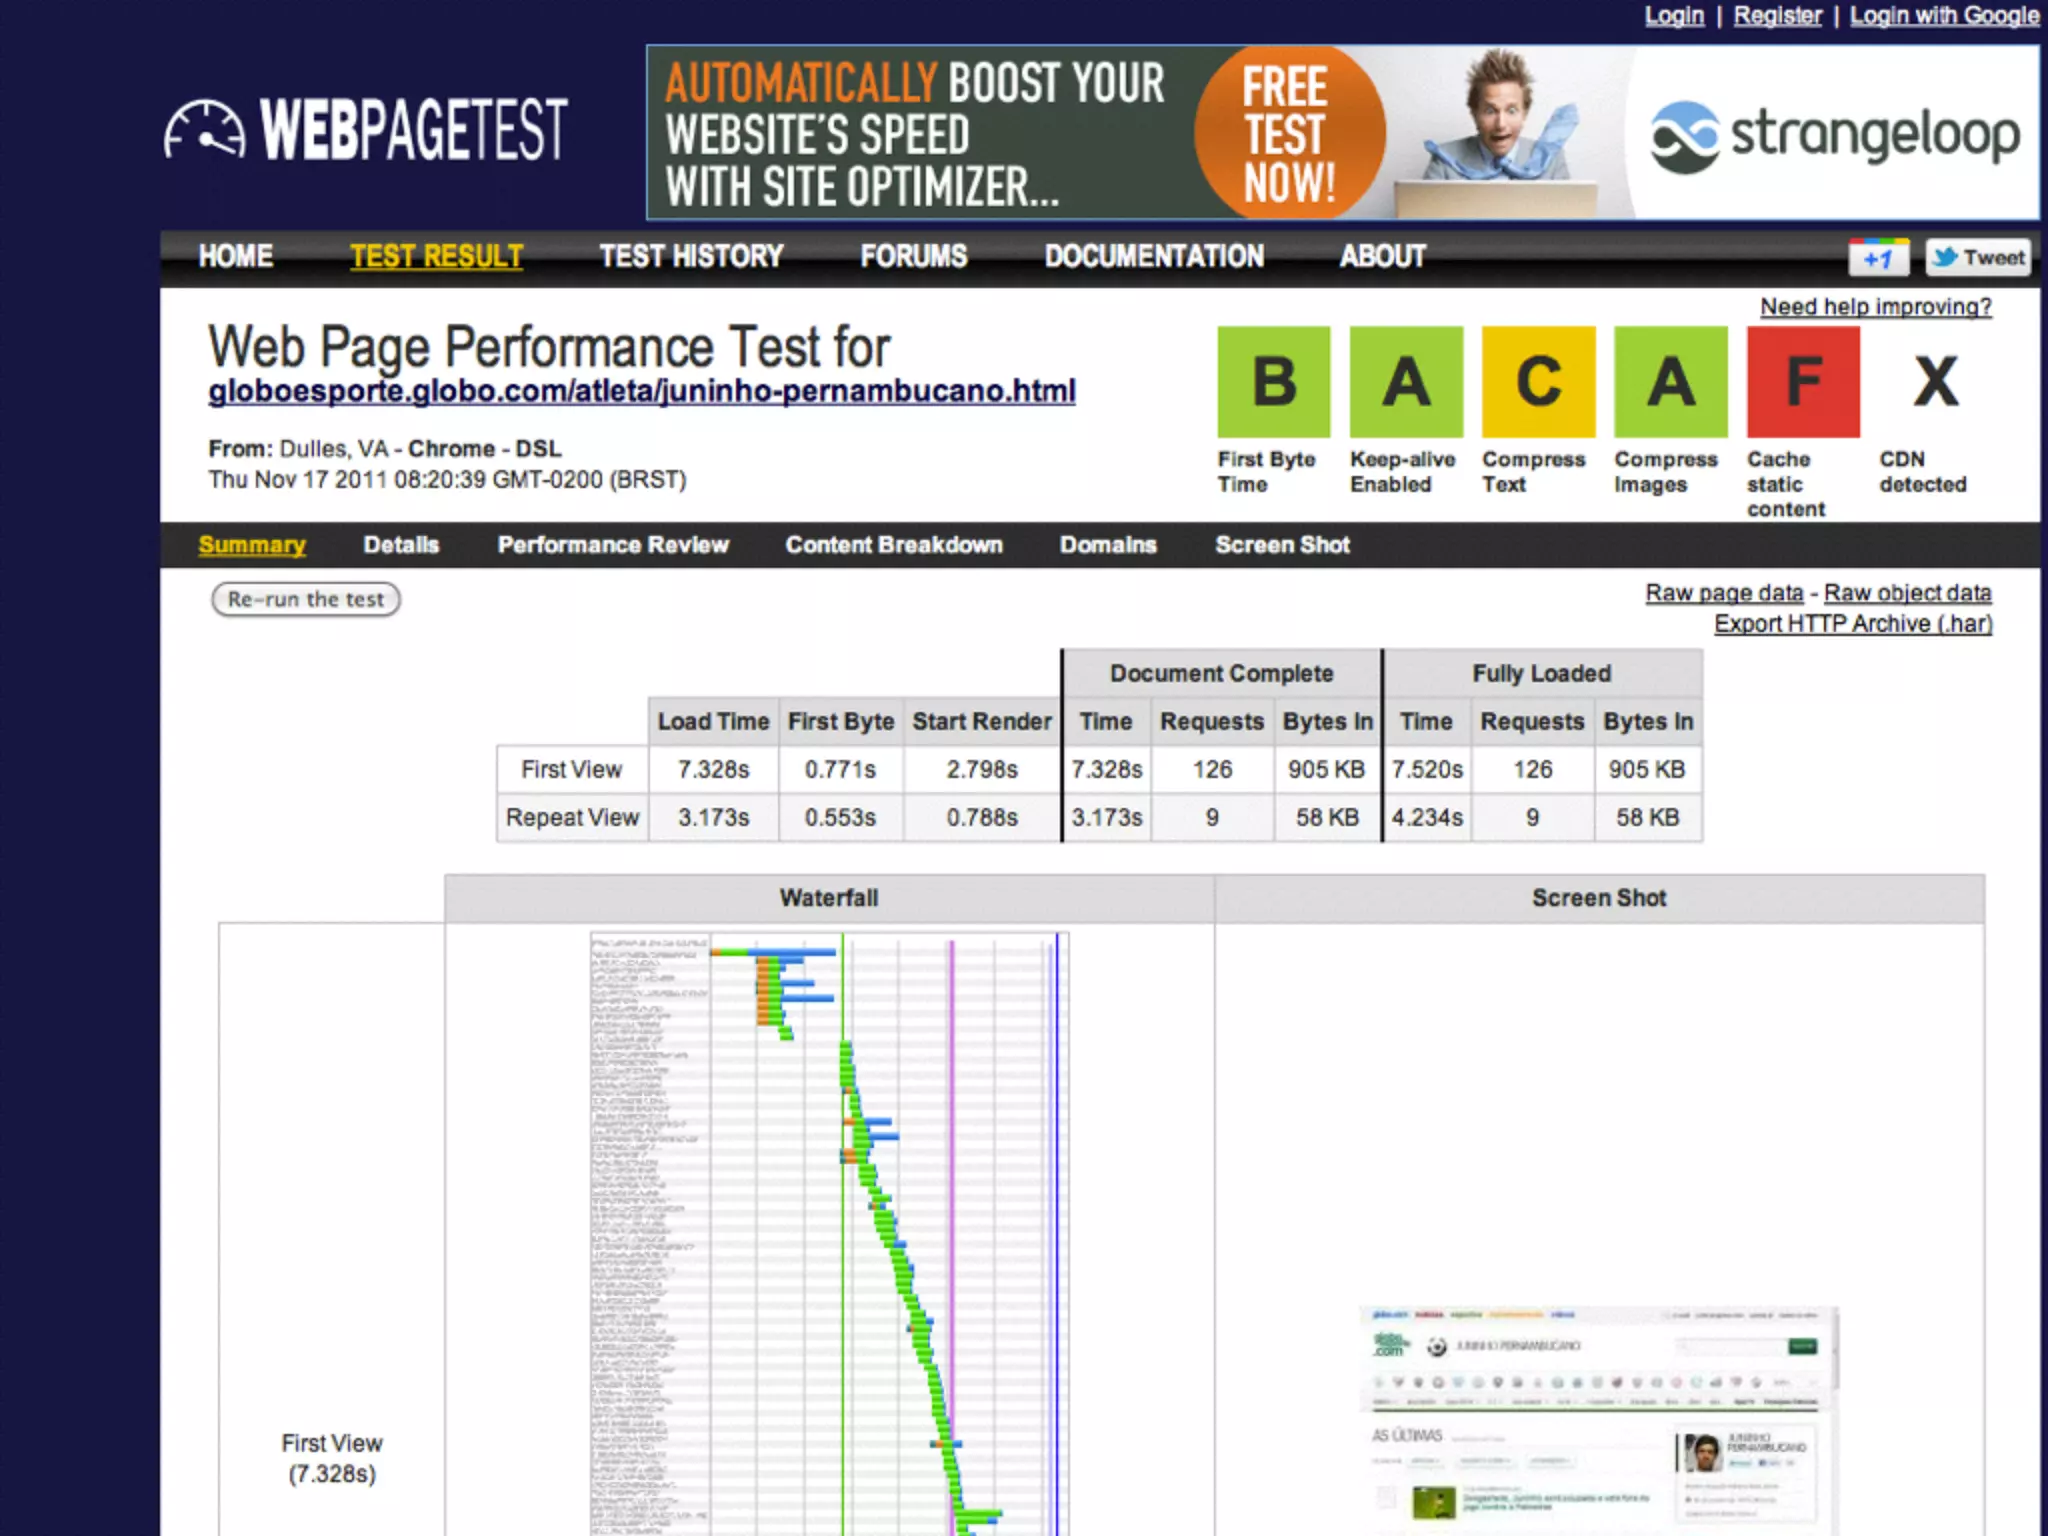Open the Test History menu item

coord(691,257)
